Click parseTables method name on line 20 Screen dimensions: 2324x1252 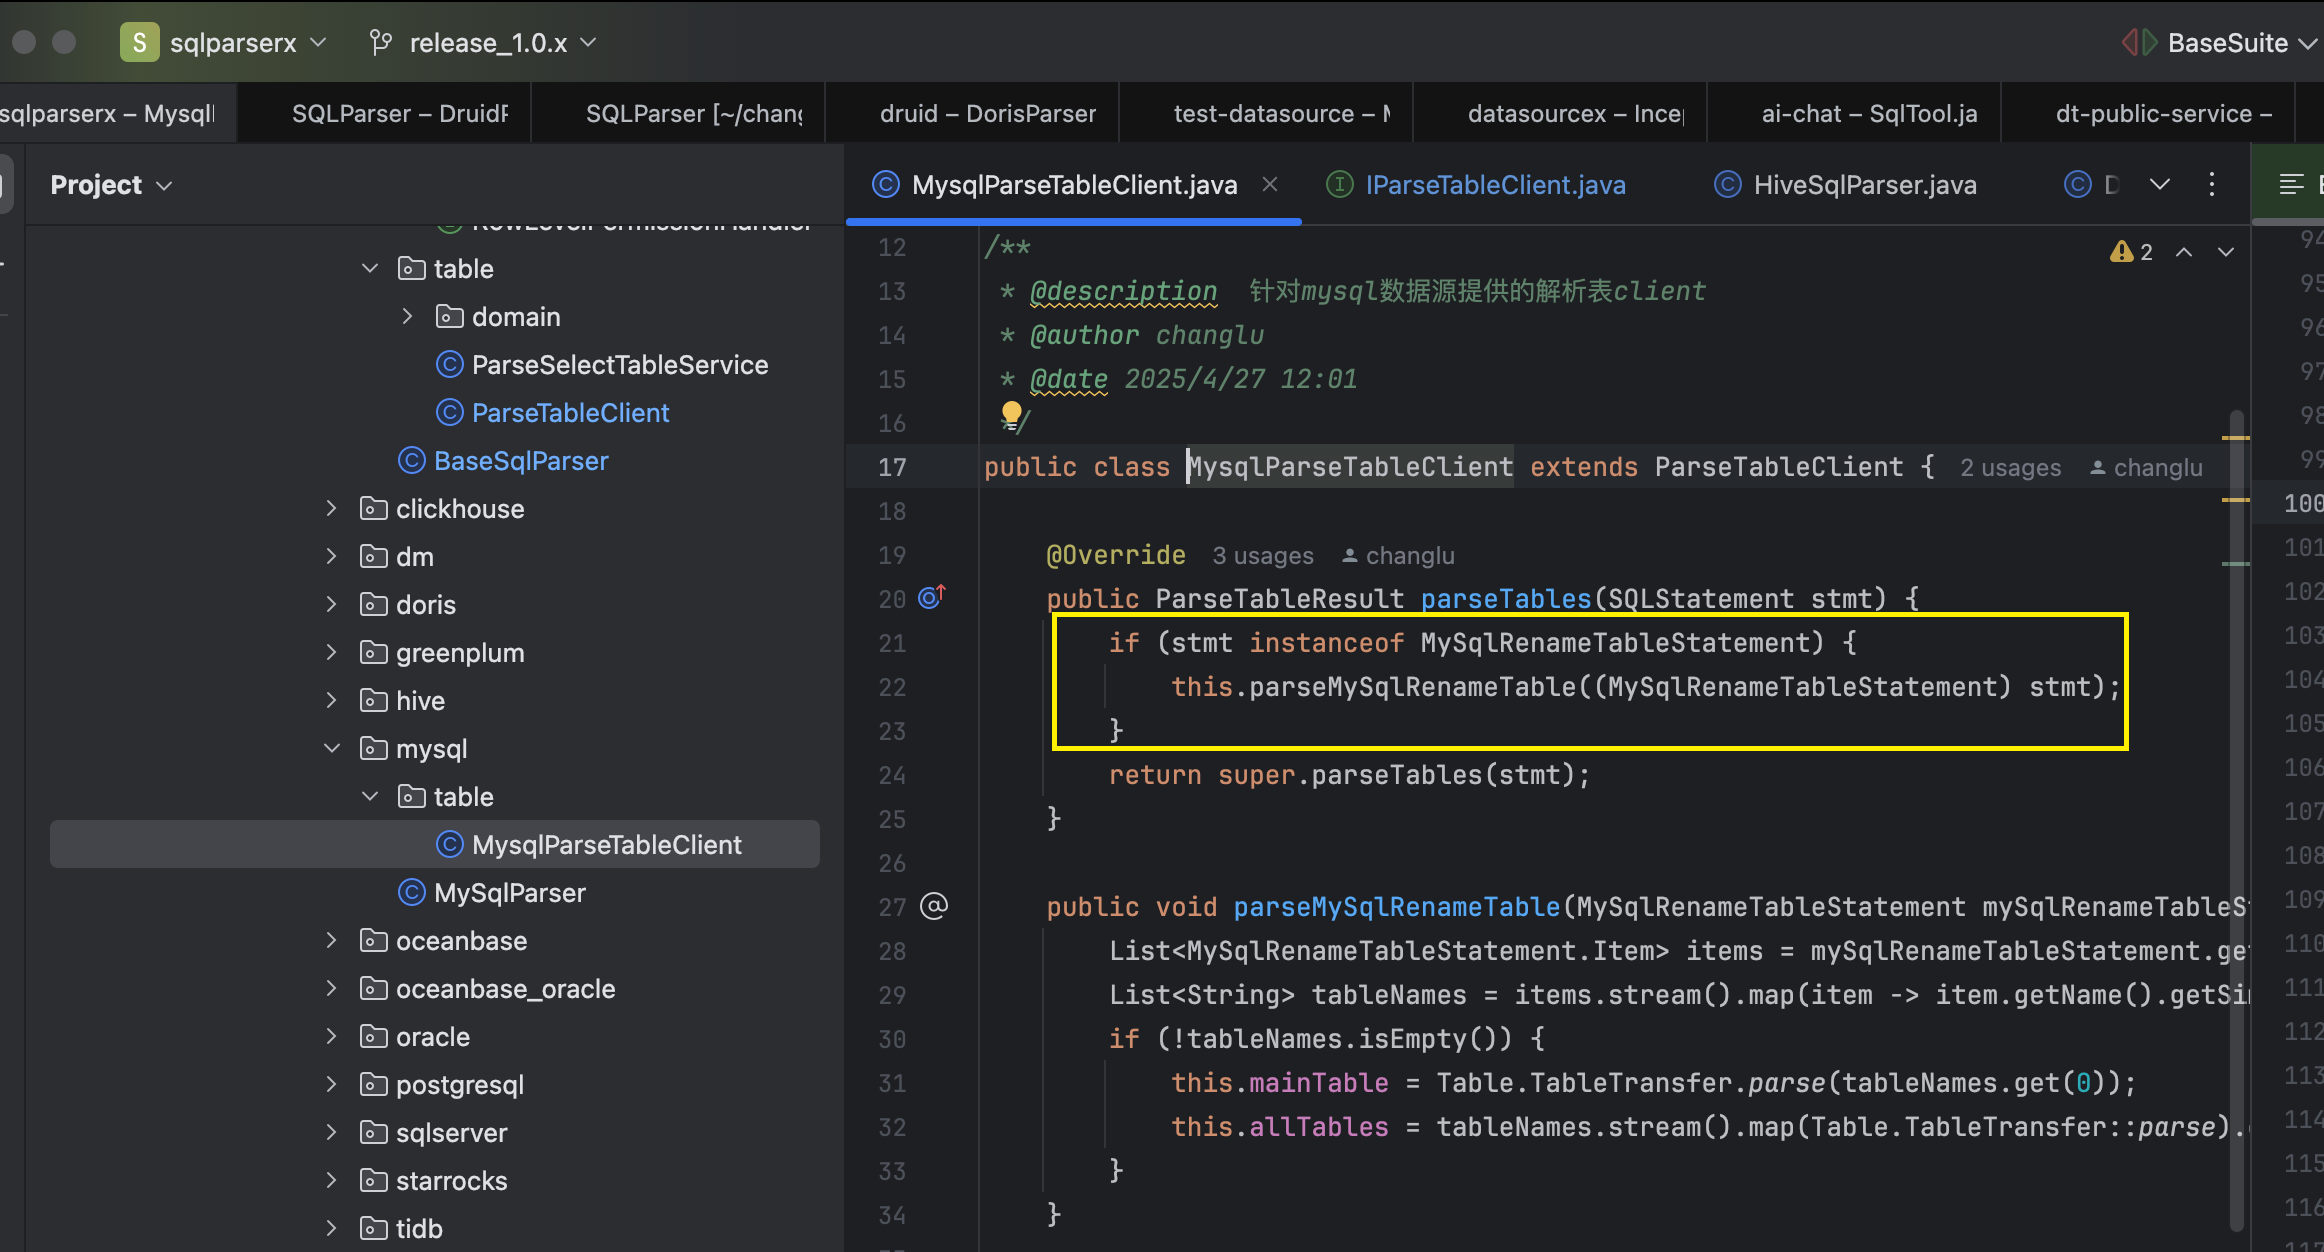(1506, 599)
